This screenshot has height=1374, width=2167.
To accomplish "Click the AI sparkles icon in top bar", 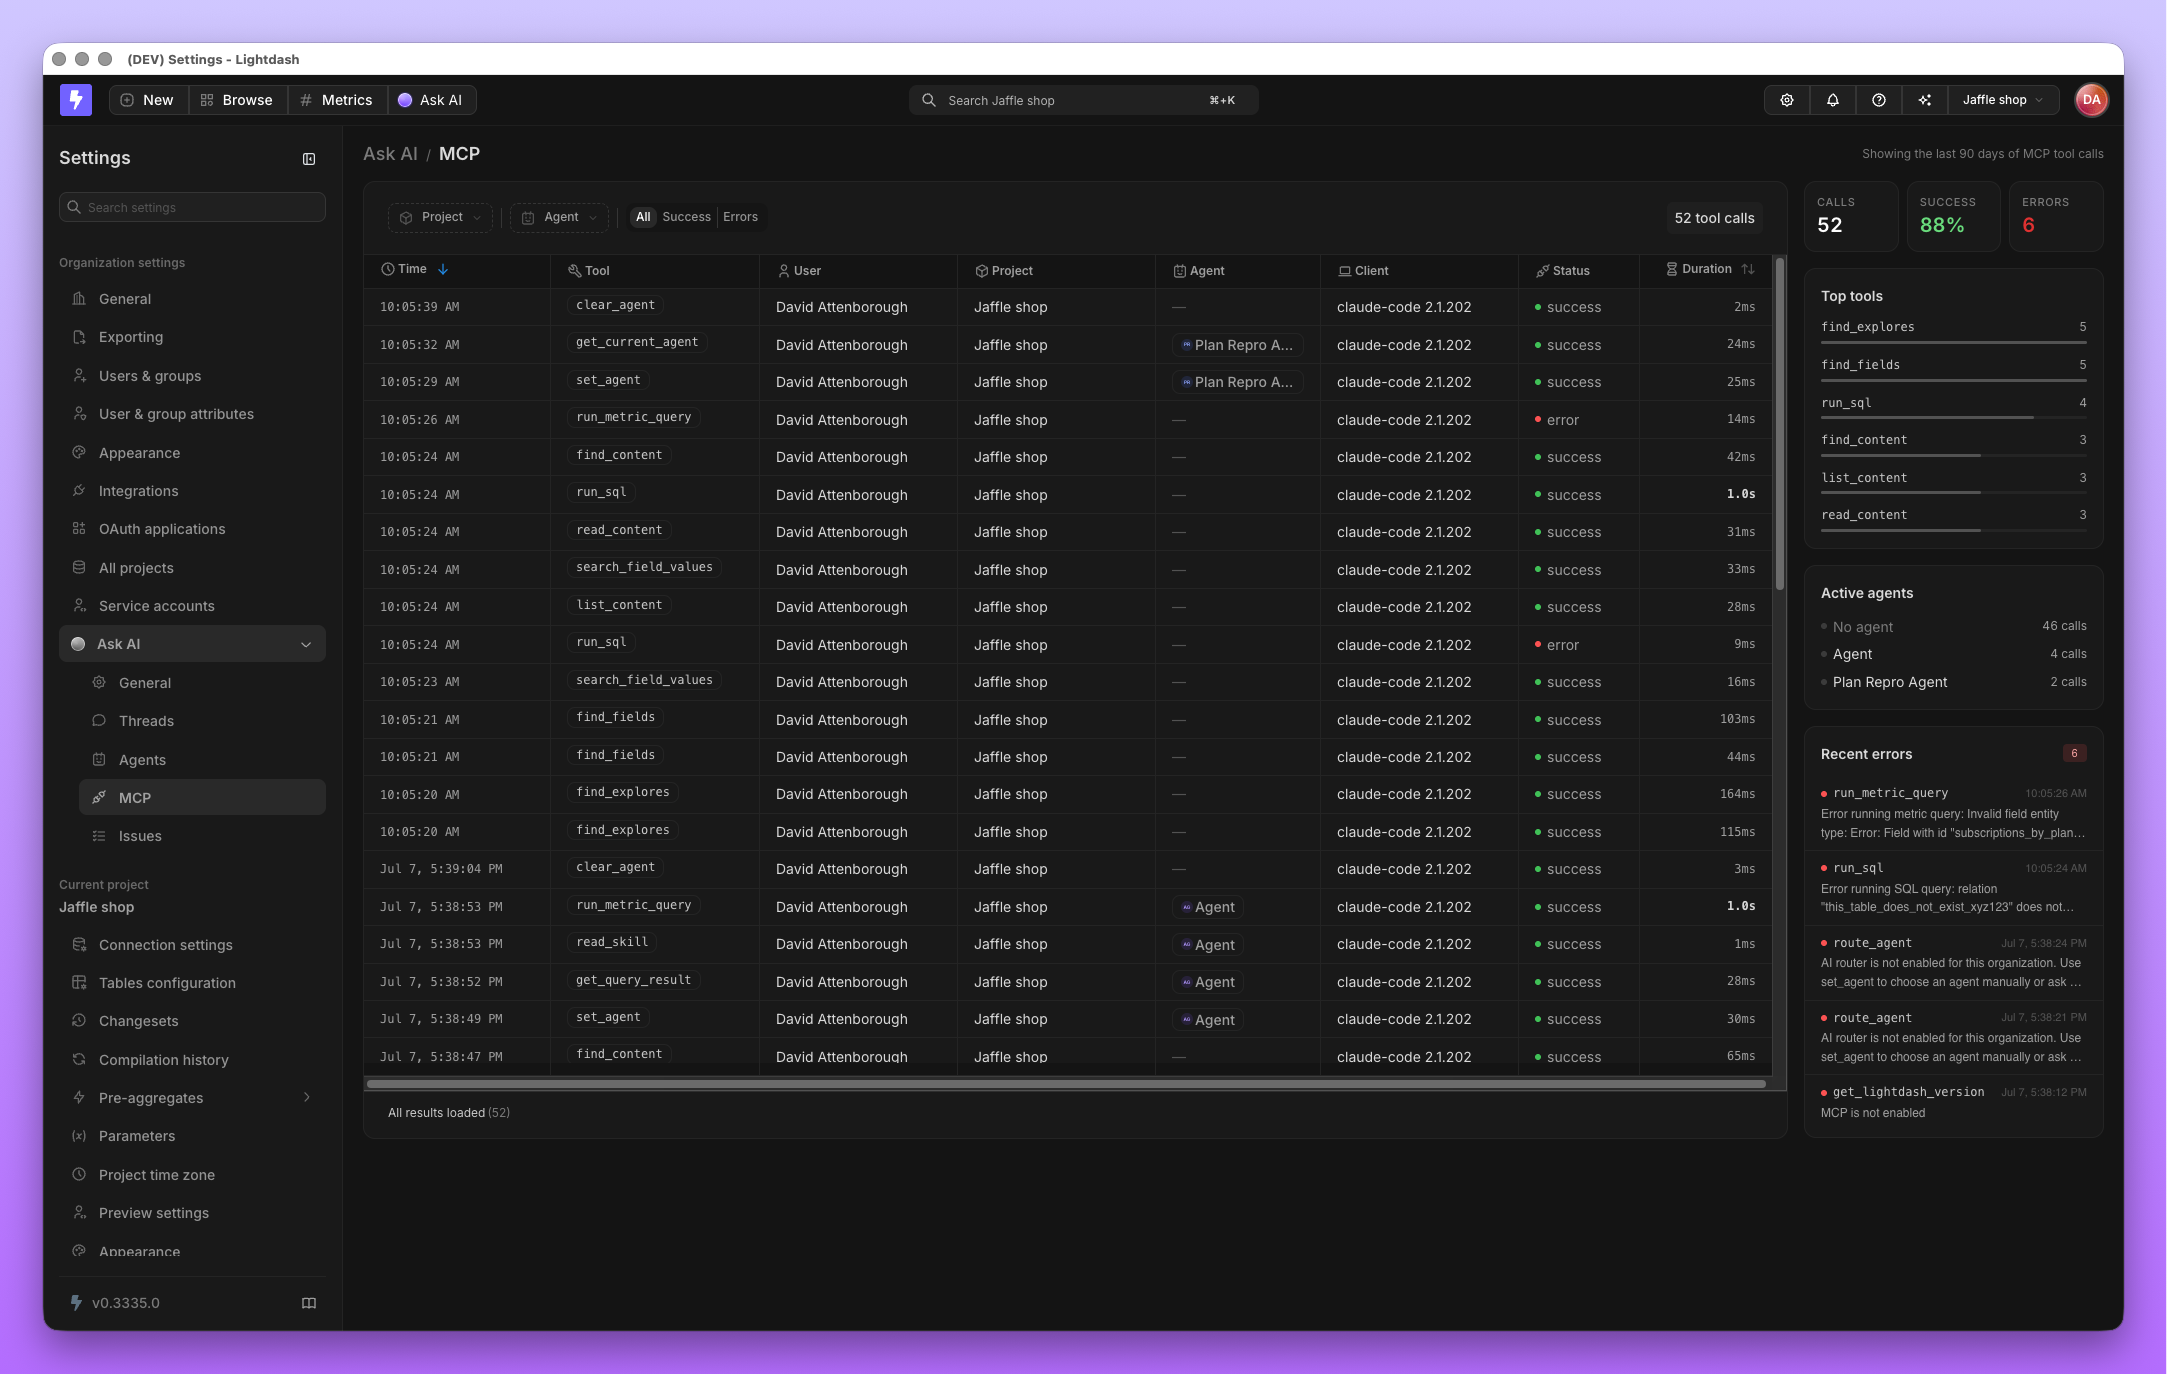I will 1925,100.
